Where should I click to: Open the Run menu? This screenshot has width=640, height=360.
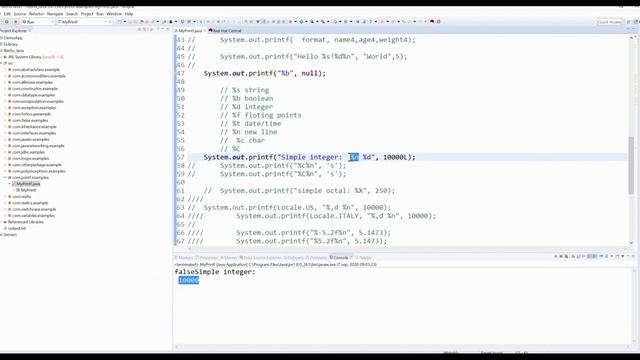100,14
